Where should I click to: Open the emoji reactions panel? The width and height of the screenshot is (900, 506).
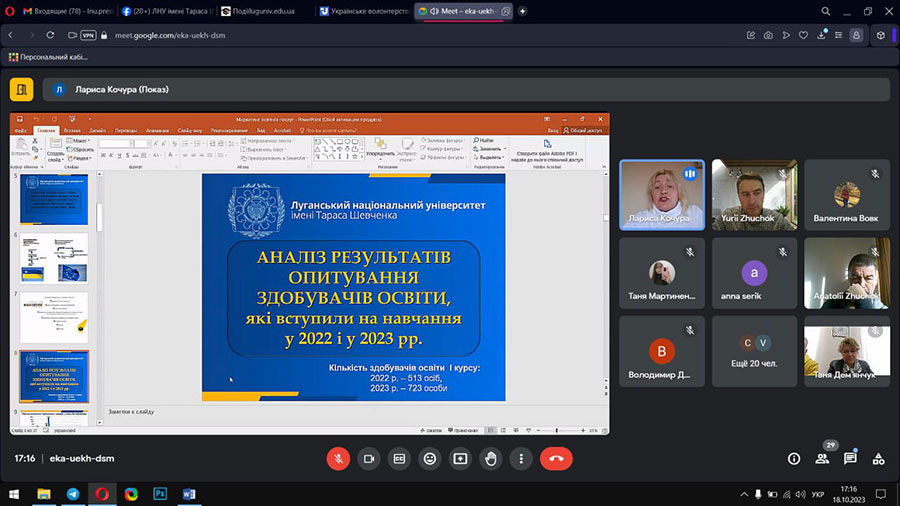coord(430,458)
